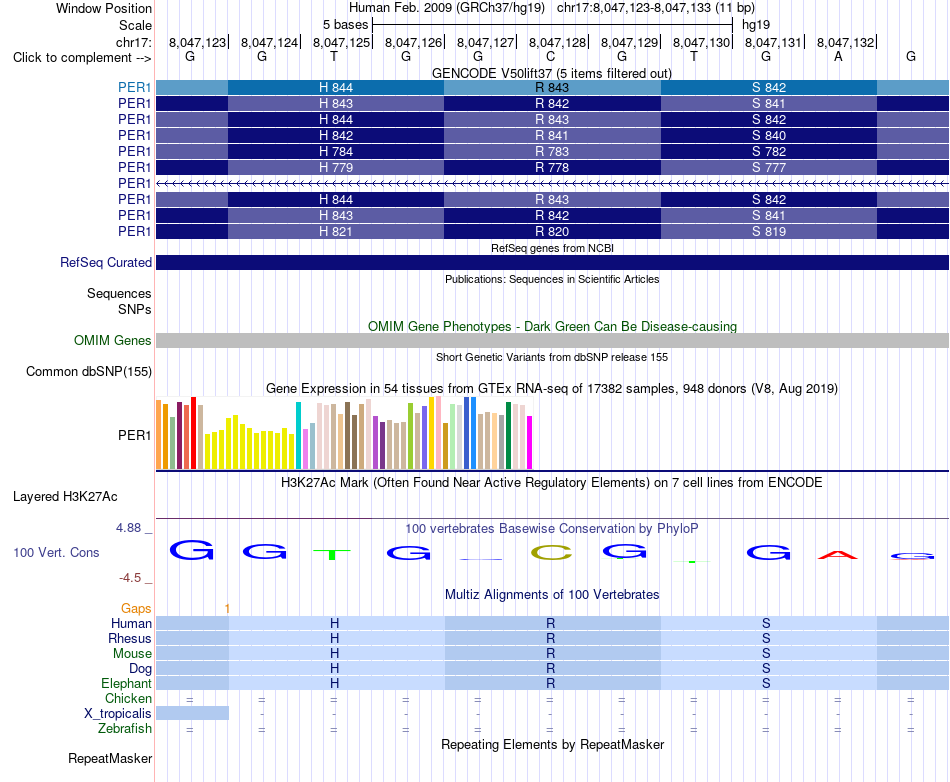Click the Elephant species label
This screenshot has width=950, height=782.
point(126,683)
